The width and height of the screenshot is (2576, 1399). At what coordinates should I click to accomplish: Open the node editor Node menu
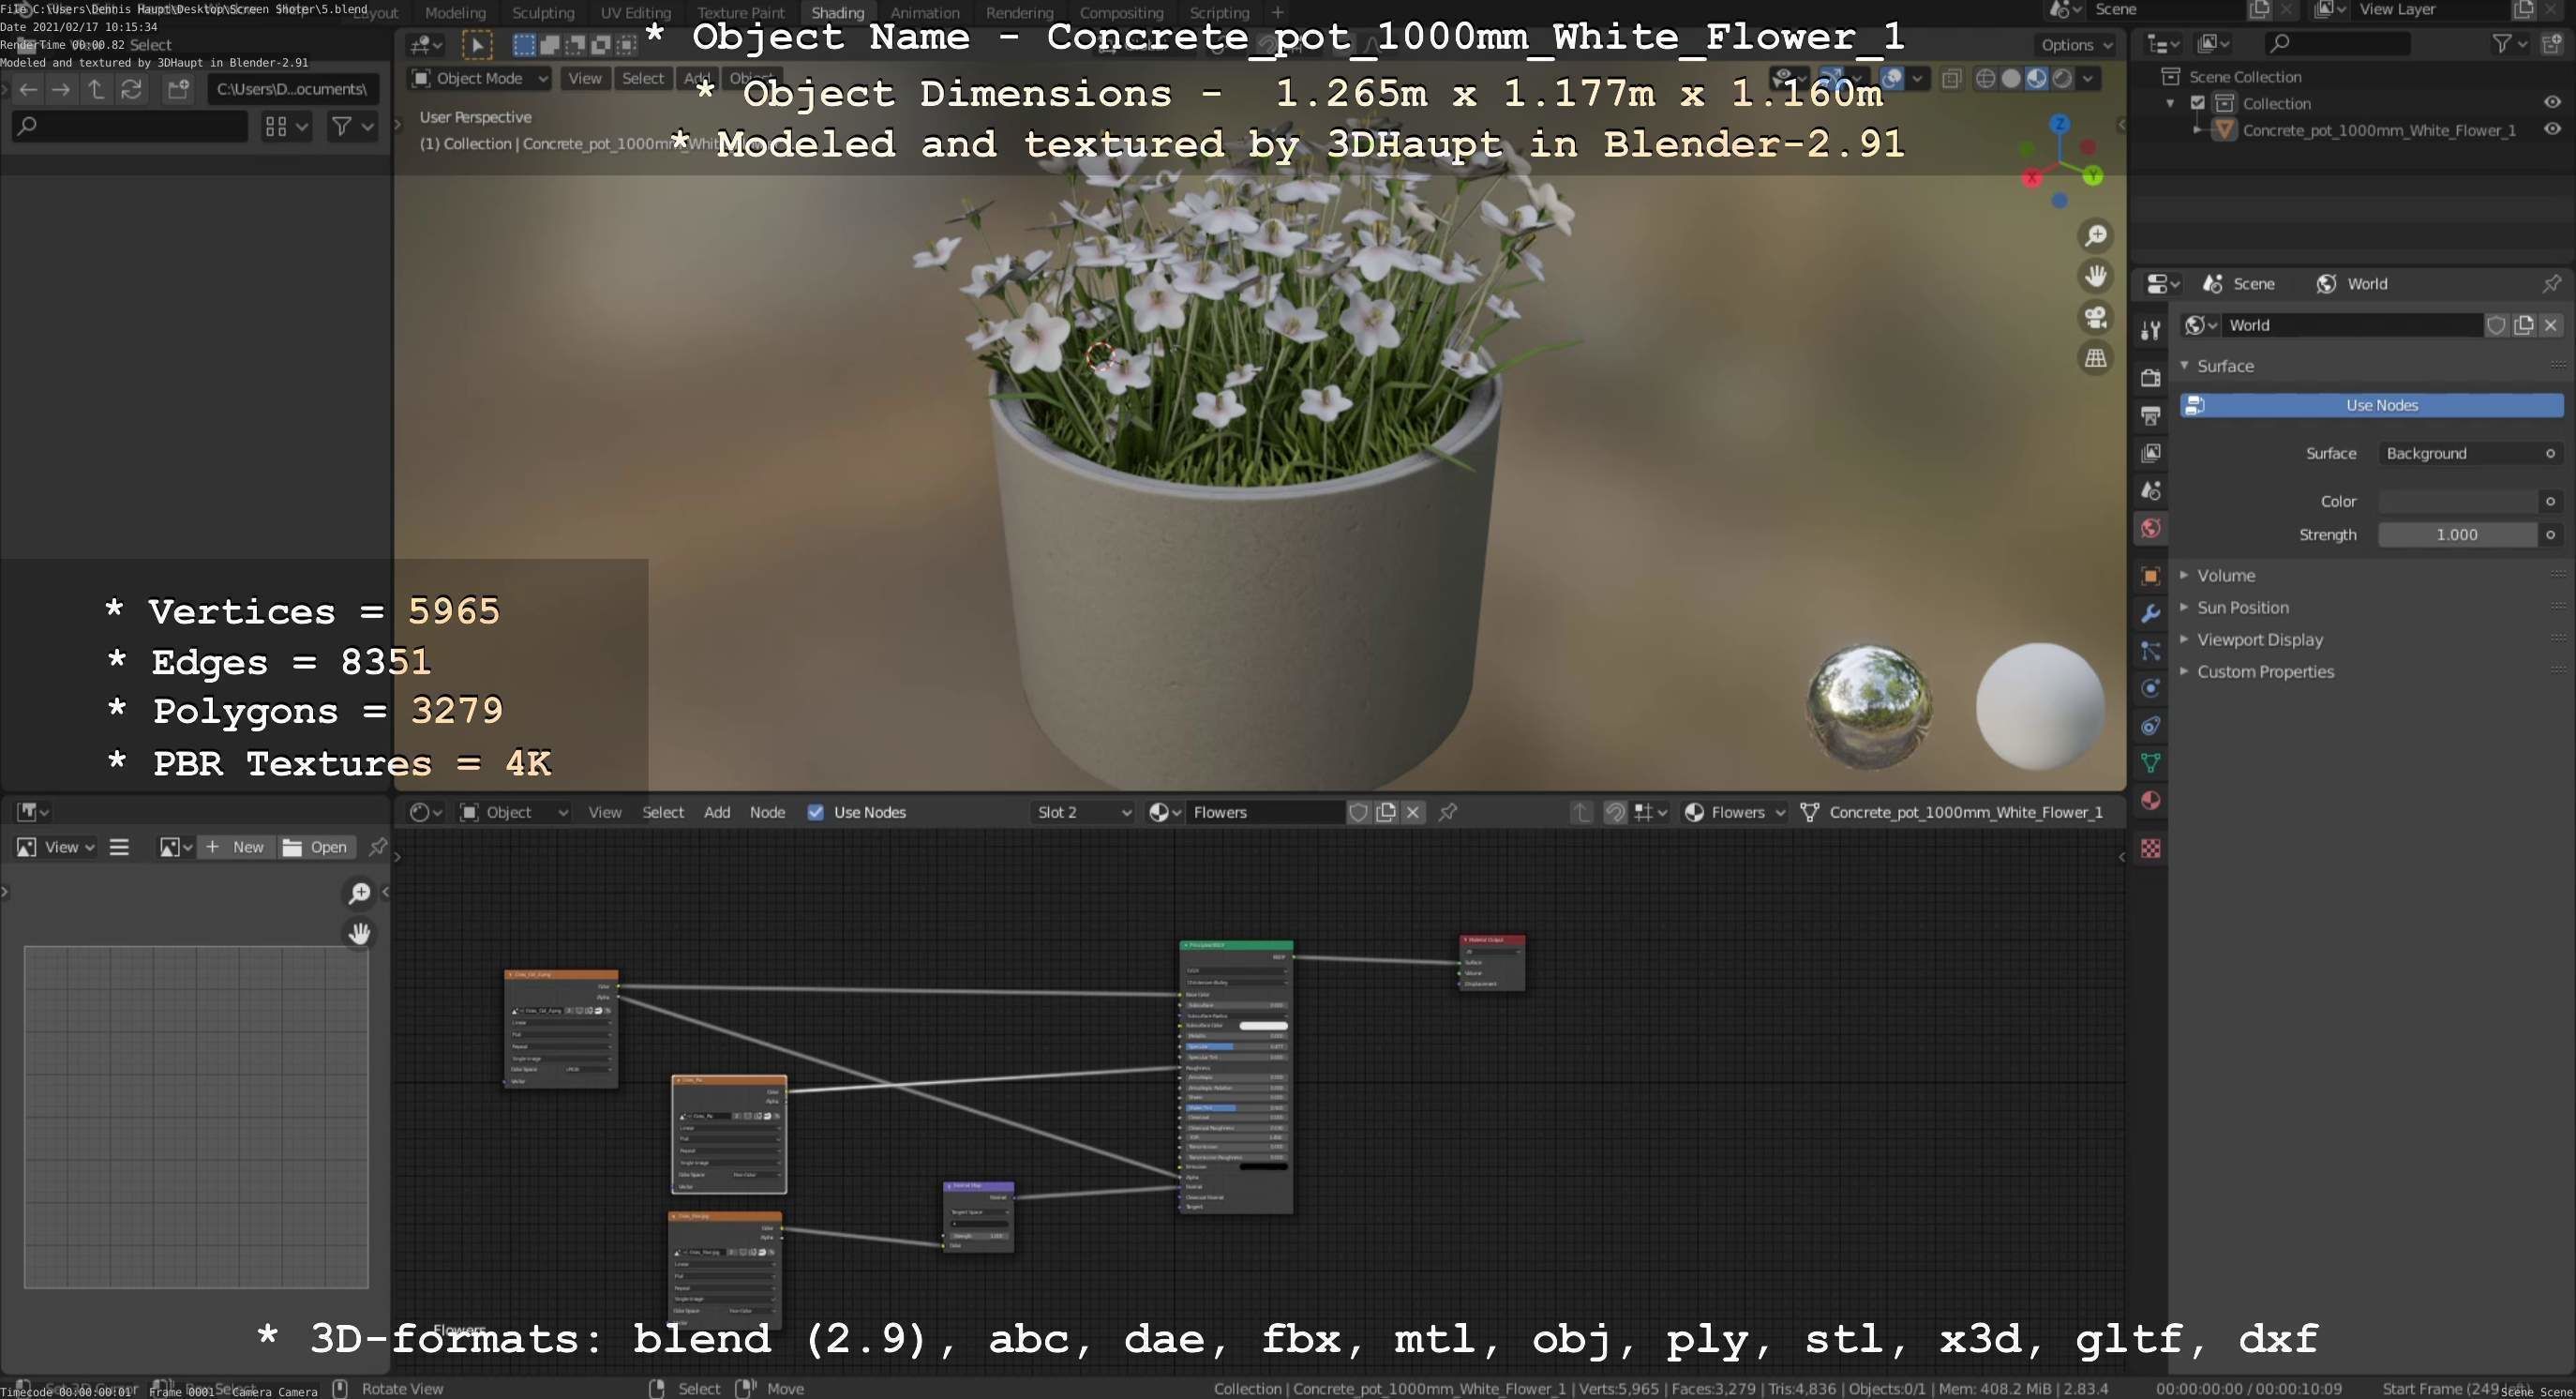coord(767,812)
